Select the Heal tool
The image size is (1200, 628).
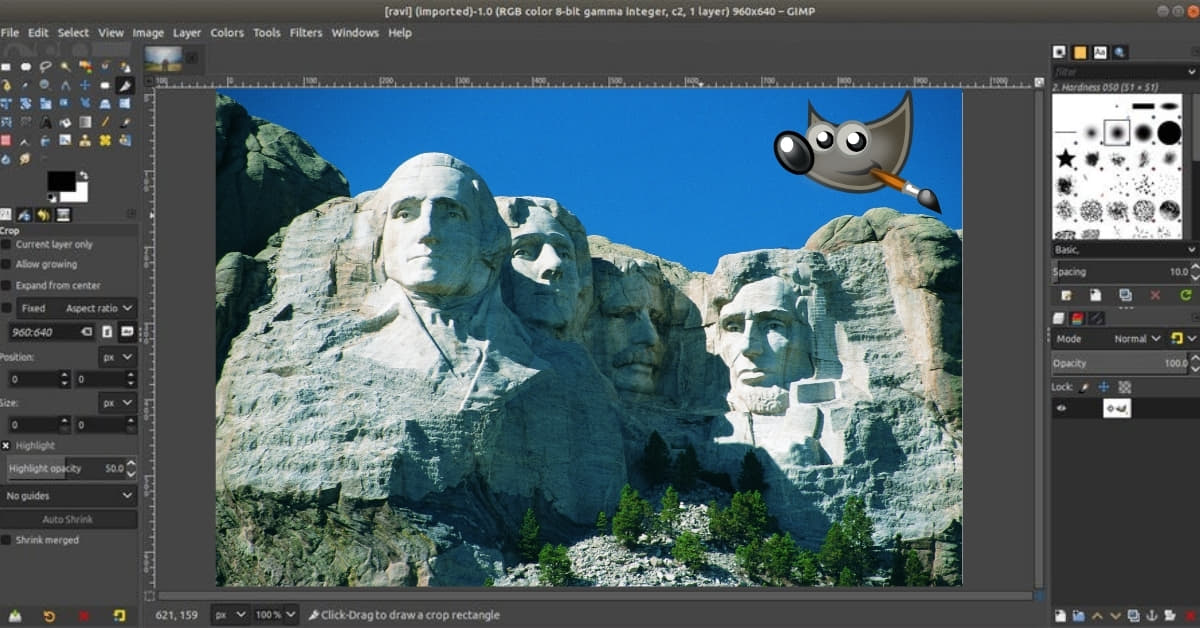[x=105, y=141]
